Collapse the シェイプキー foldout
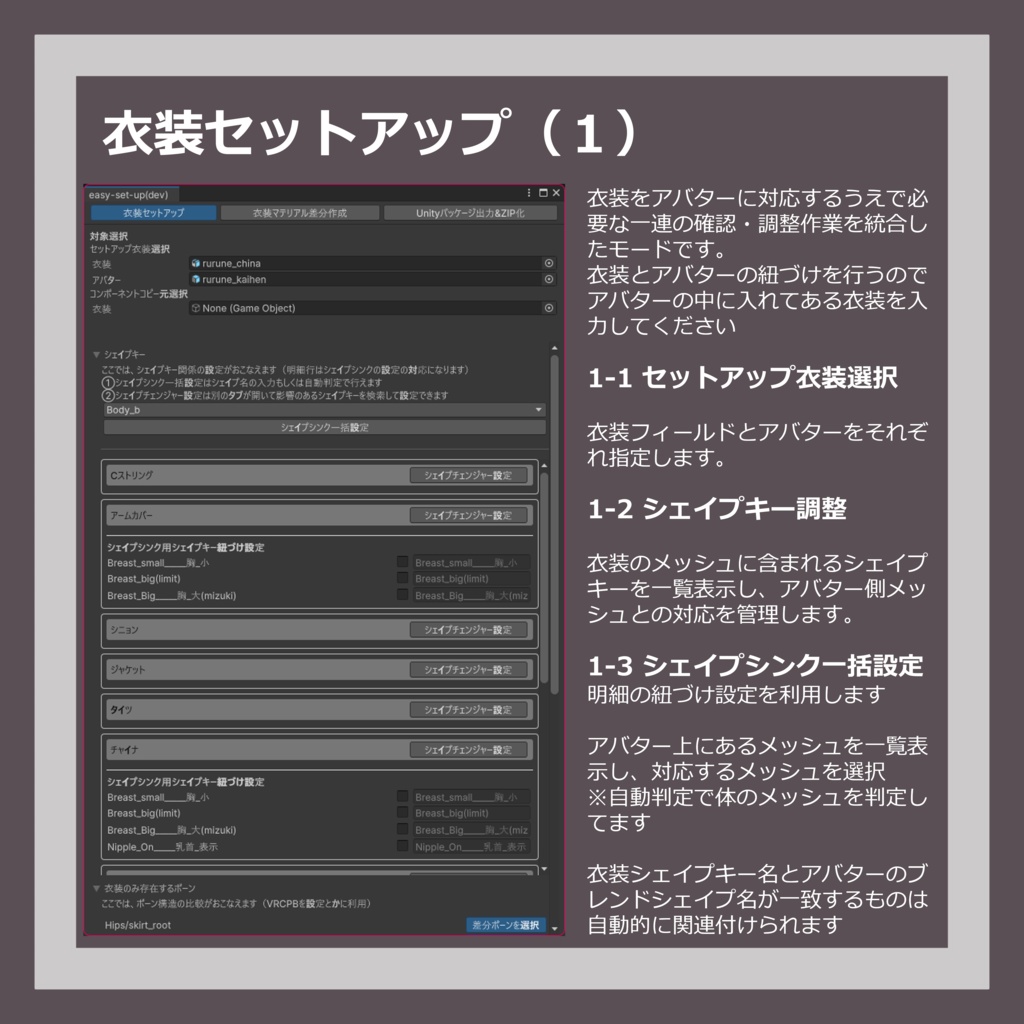 pyautogui.click(x=98, y=352)
